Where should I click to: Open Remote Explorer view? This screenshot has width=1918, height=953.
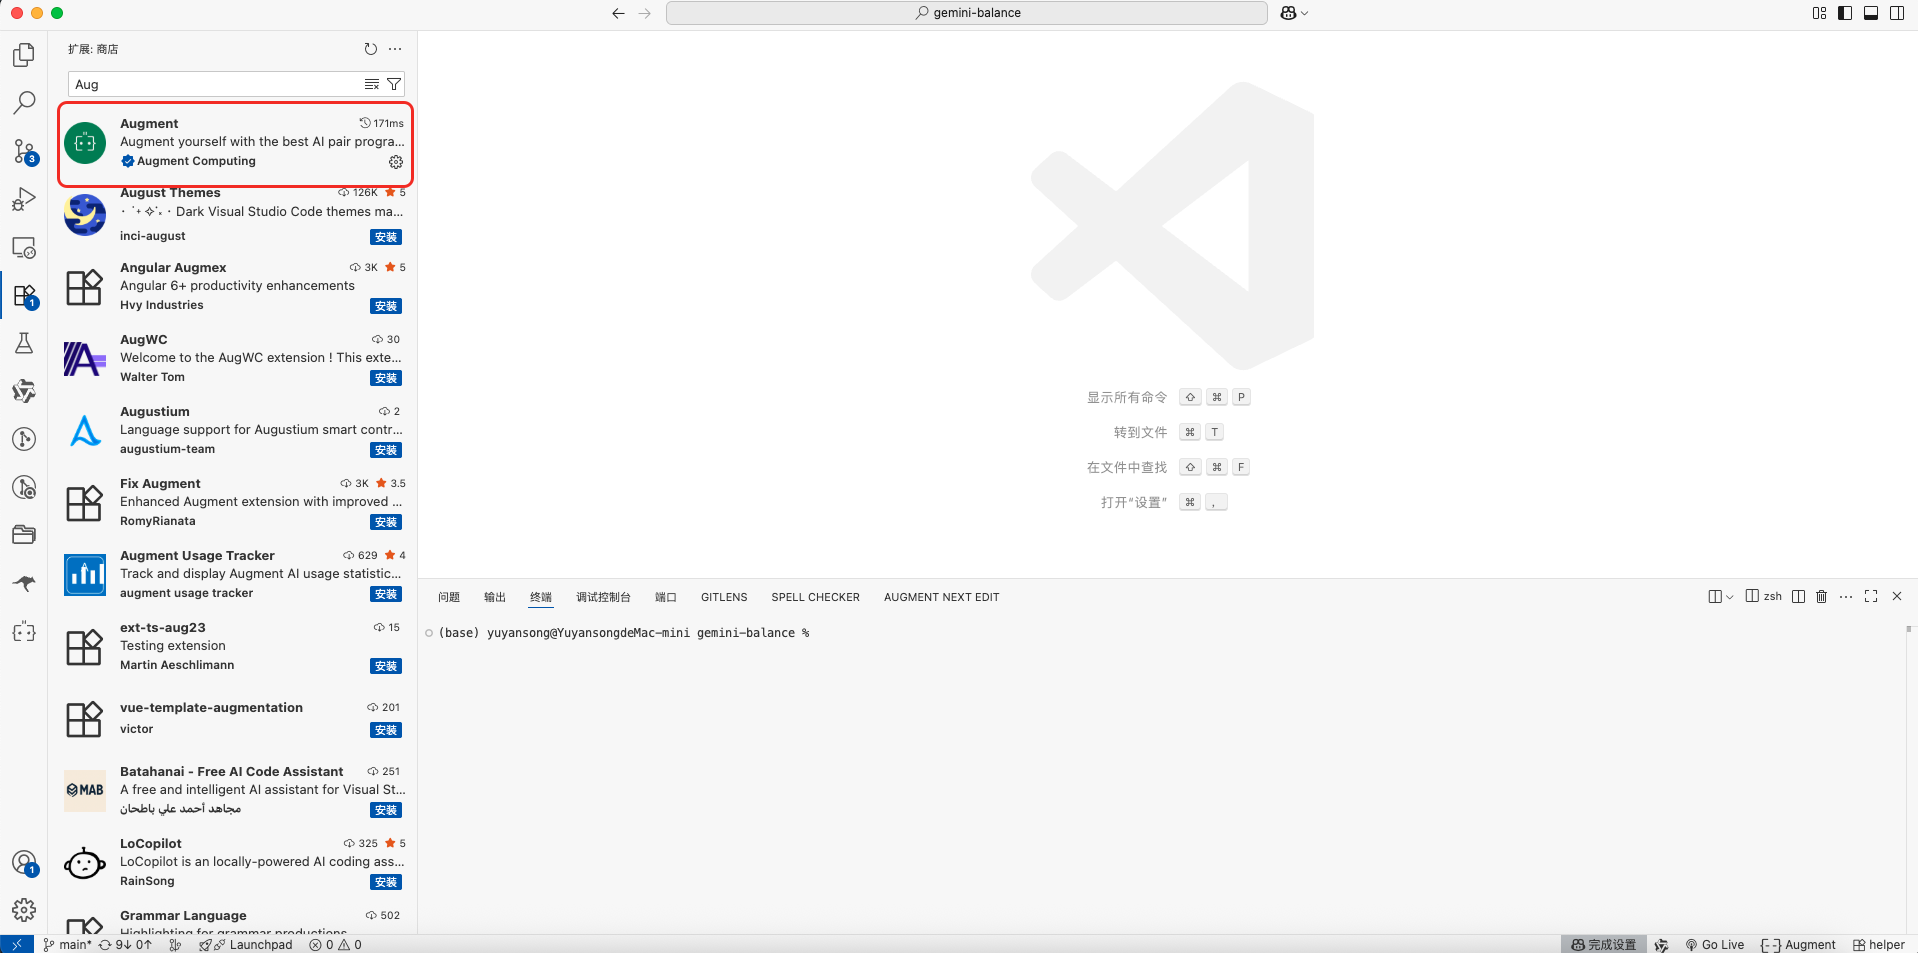[24, 247]
